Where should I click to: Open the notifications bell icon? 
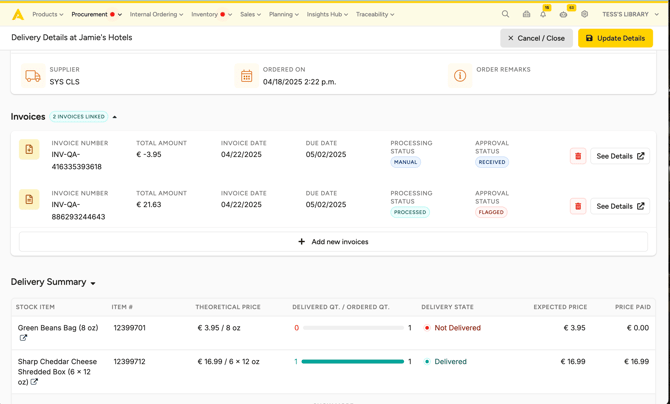tap(543, 14)
